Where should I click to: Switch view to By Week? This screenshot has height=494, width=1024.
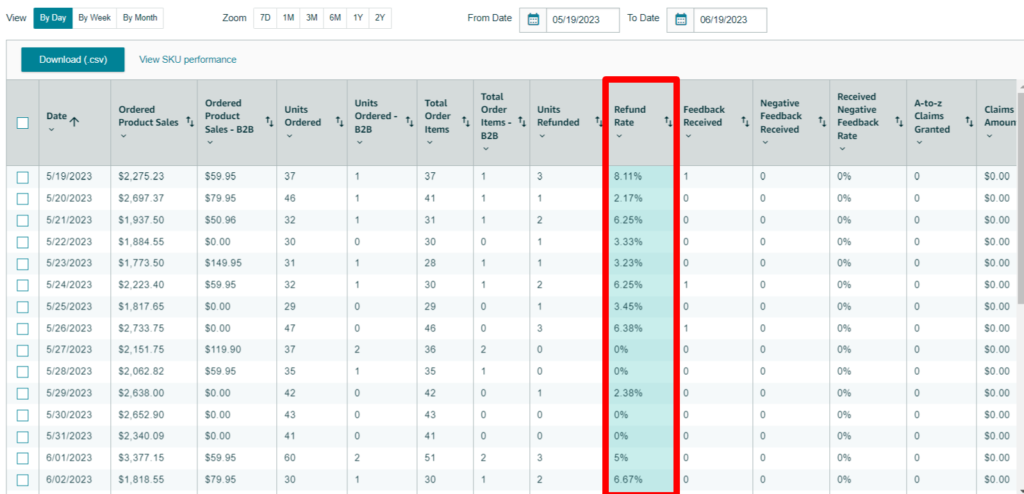pos(94,18)
